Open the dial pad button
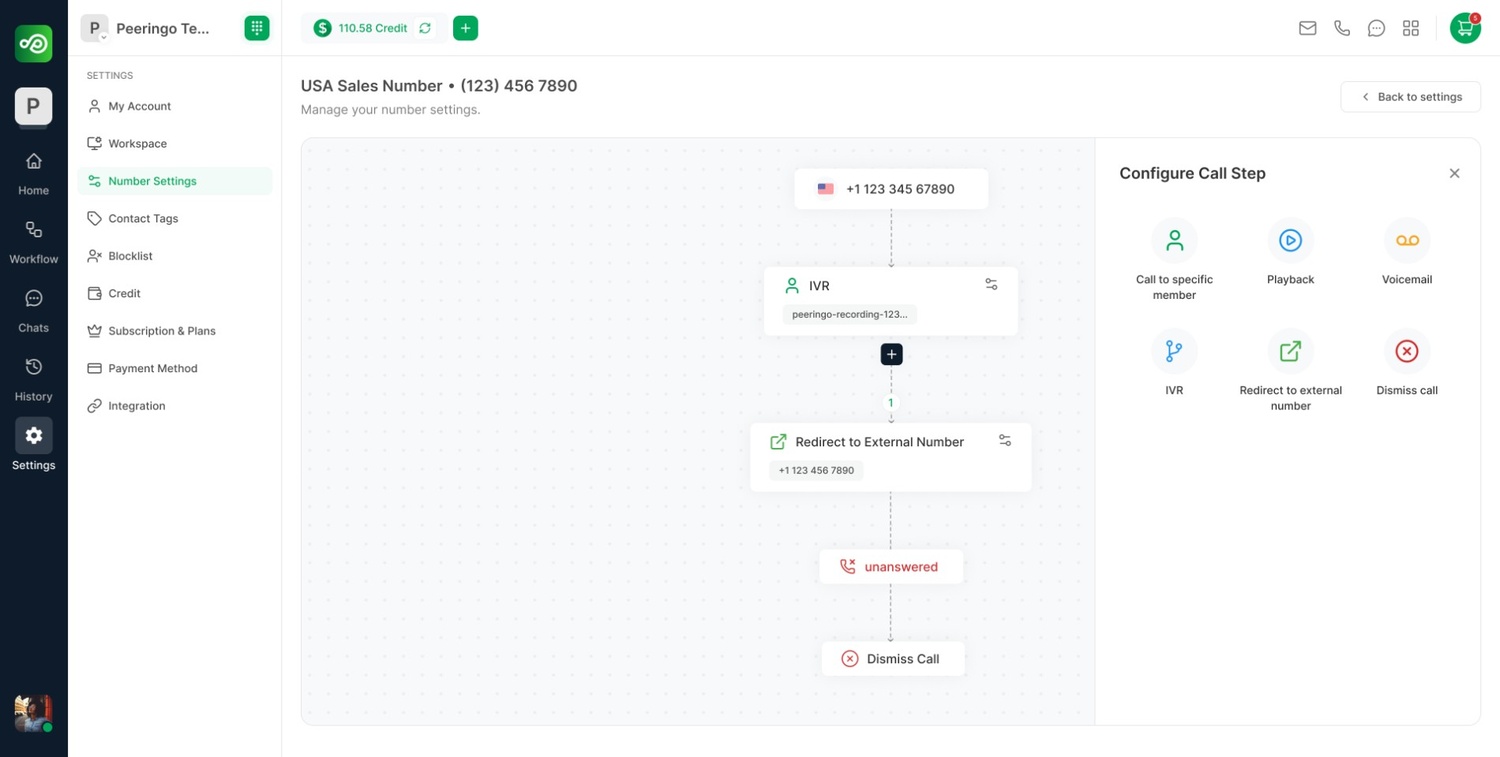1500x757 pixels. coord(257,28)
